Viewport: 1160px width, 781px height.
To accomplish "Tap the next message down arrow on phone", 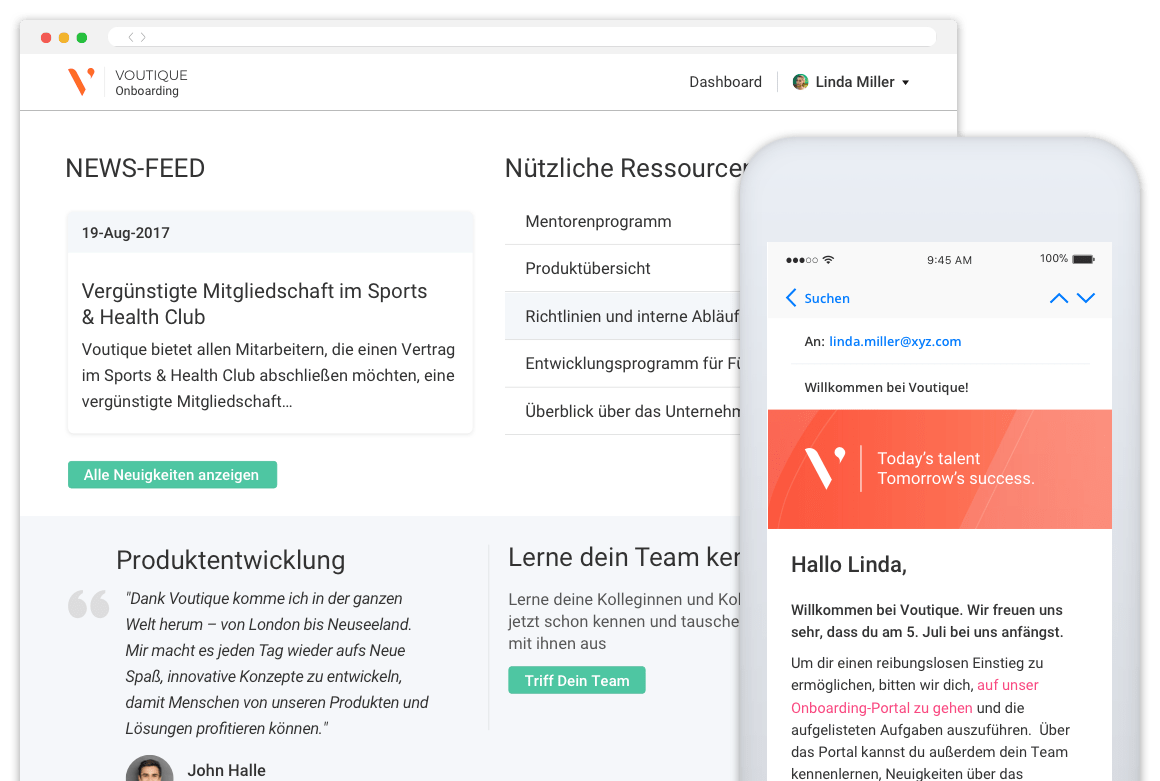I will 1086,298.
